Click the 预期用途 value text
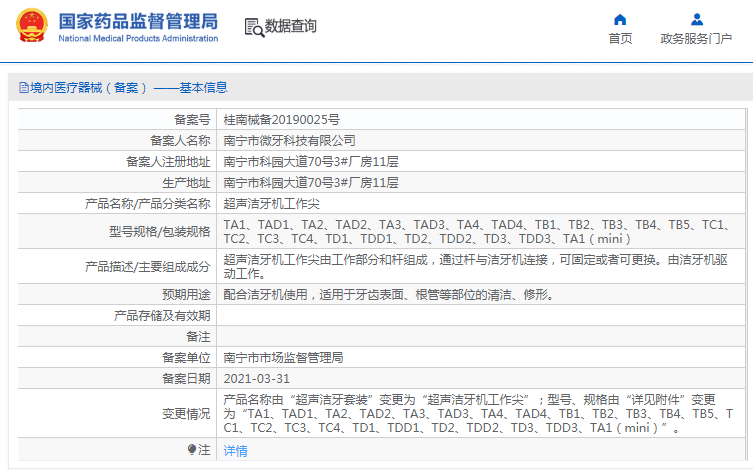 389,294
